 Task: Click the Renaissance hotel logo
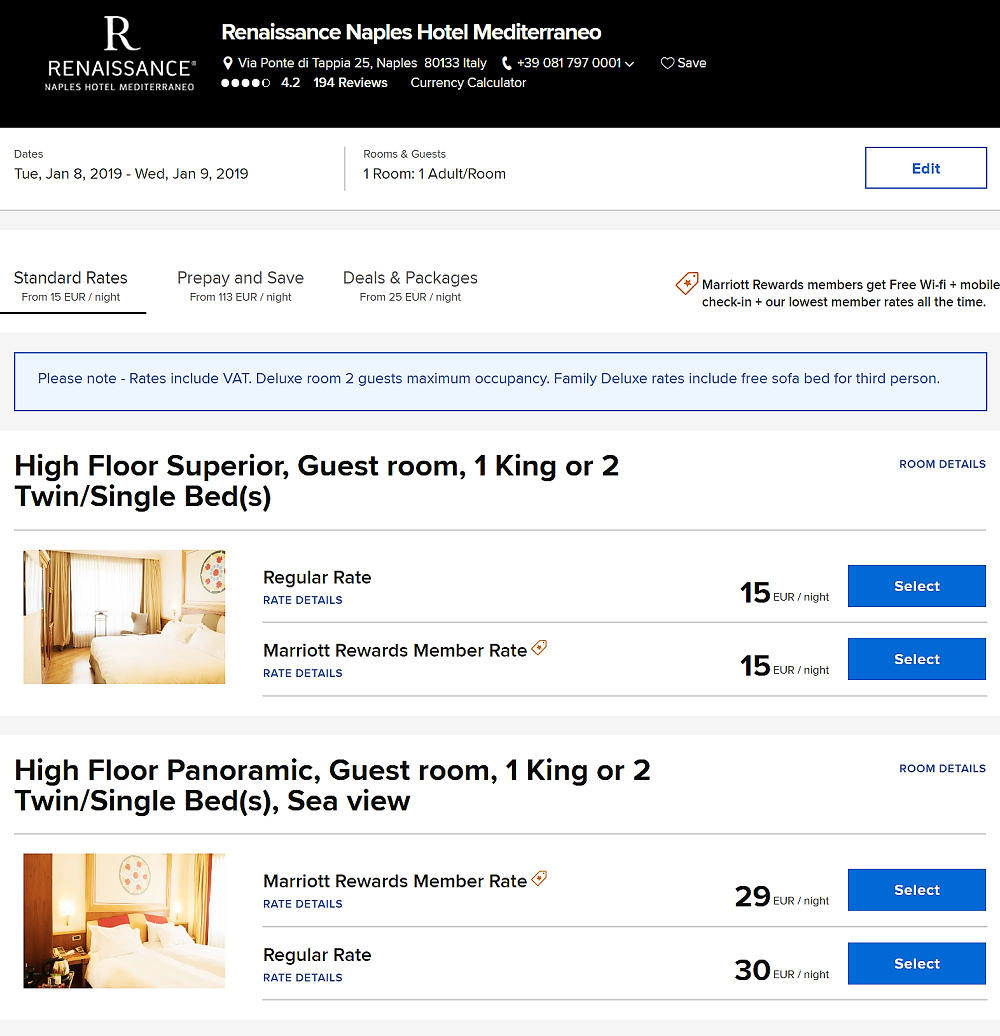tap(120, 54)
